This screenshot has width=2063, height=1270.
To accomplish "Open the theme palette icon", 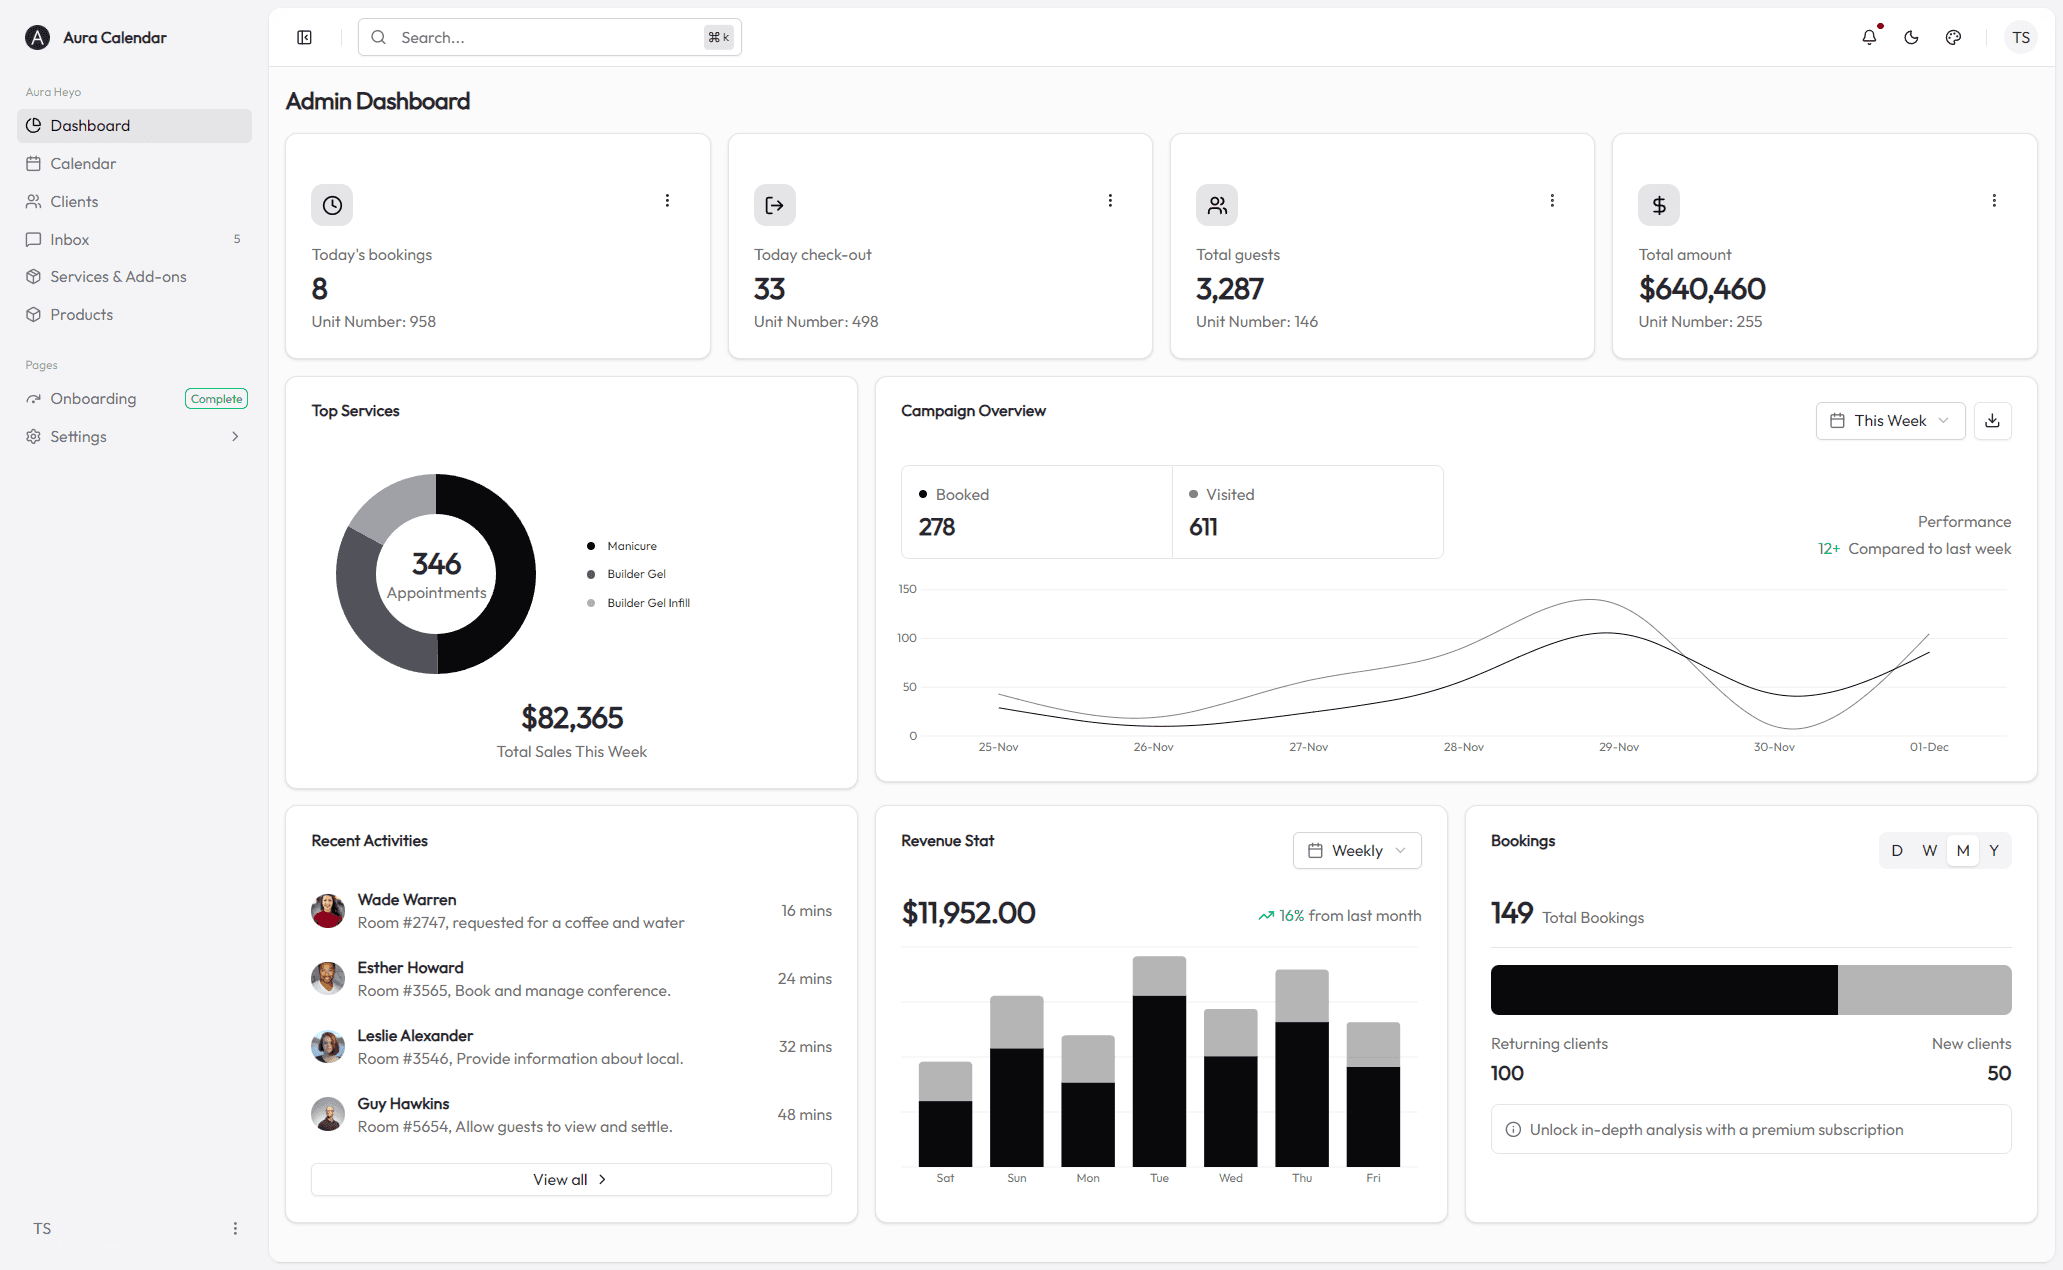I will coord(1953,37).
